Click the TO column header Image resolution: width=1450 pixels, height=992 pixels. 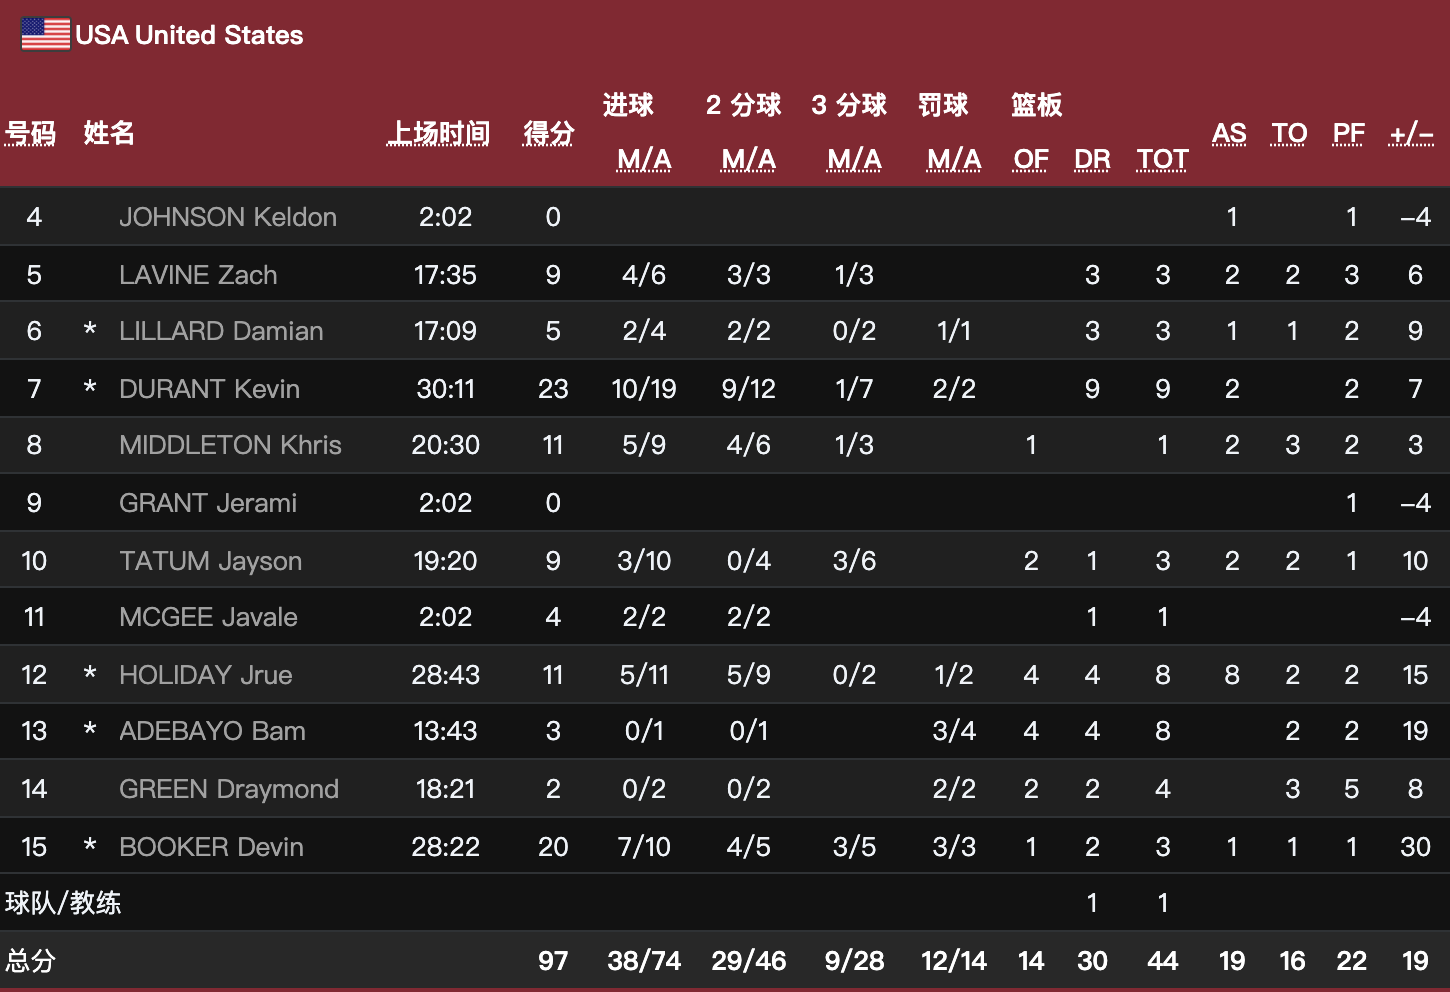point(1289,133)
